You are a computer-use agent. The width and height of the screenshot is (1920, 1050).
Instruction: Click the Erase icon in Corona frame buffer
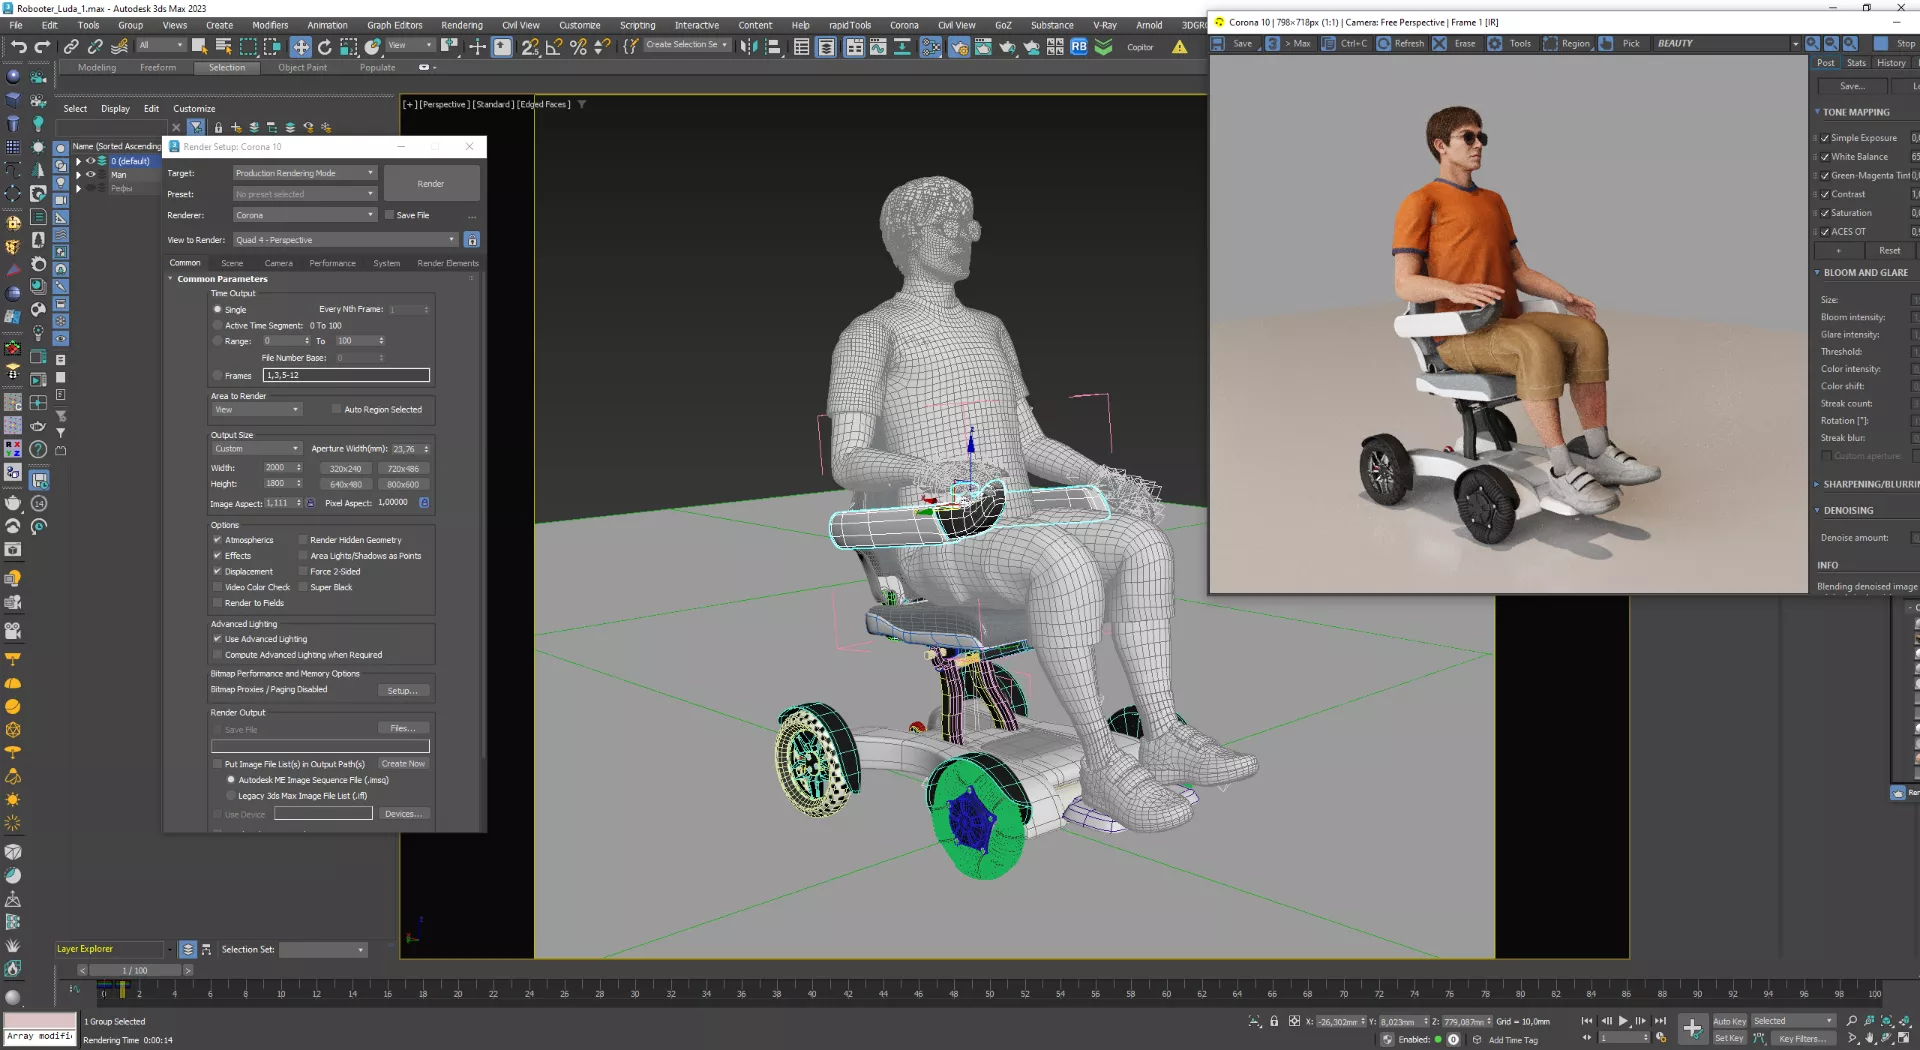(x=1439, y=44)
